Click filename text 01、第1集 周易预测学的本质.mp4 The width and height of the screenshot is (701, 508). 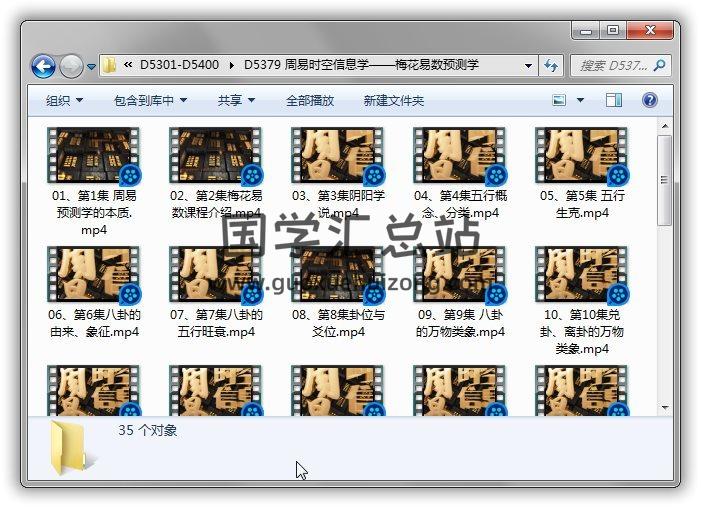click(94, 212)
